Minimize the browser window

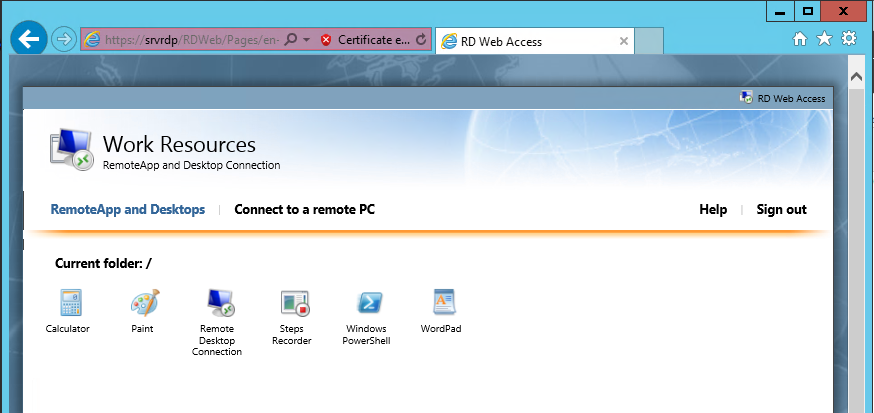tap(780, 11)
